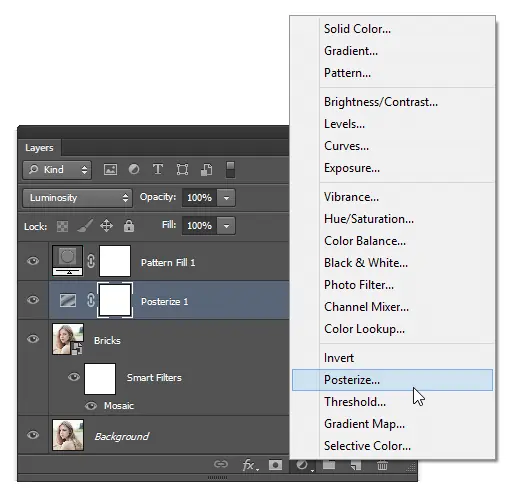Click the shape layer filter icon

tap(182, 169)
